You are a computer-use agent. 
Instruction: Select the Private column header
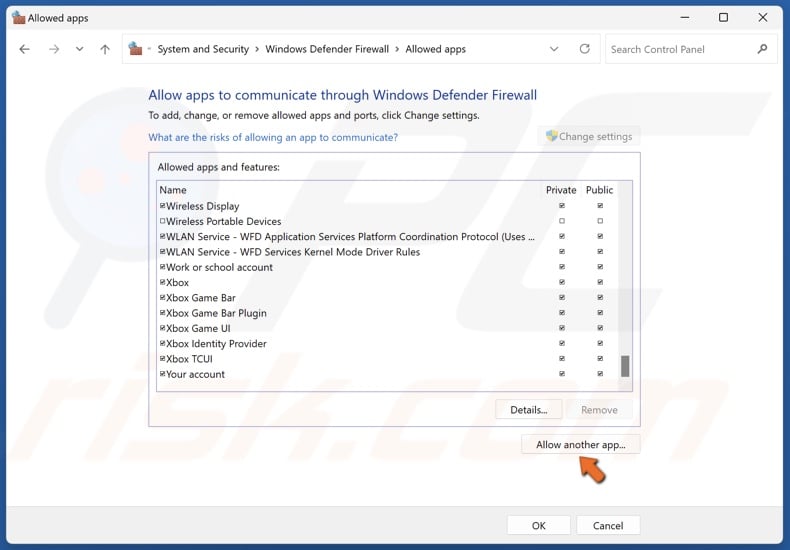[x=561, y=190]
